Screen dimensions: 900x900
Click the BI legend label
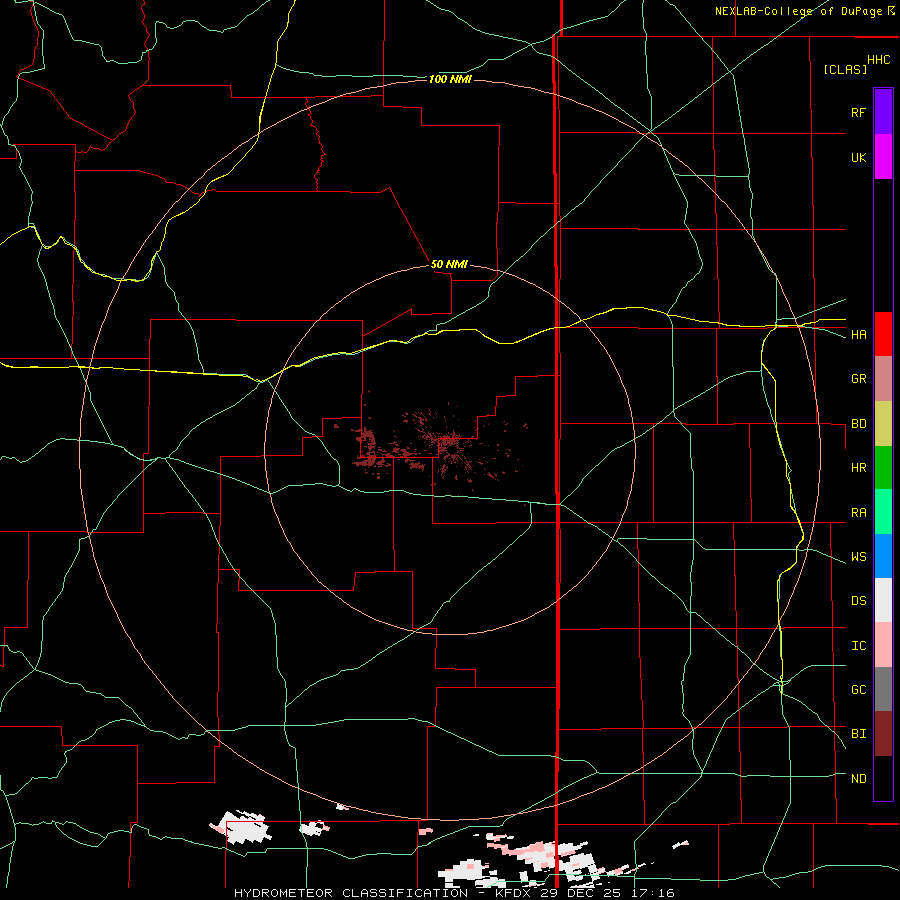pos(858,734)
